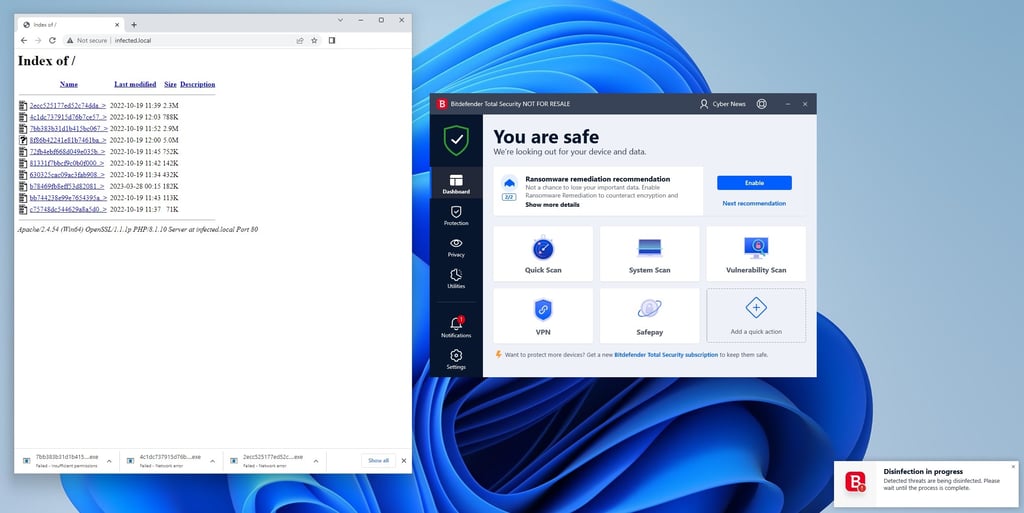The image size is (1024, 513).
Task: Expand options for 2ecc525177ed52c download
Action: (315, 461)
